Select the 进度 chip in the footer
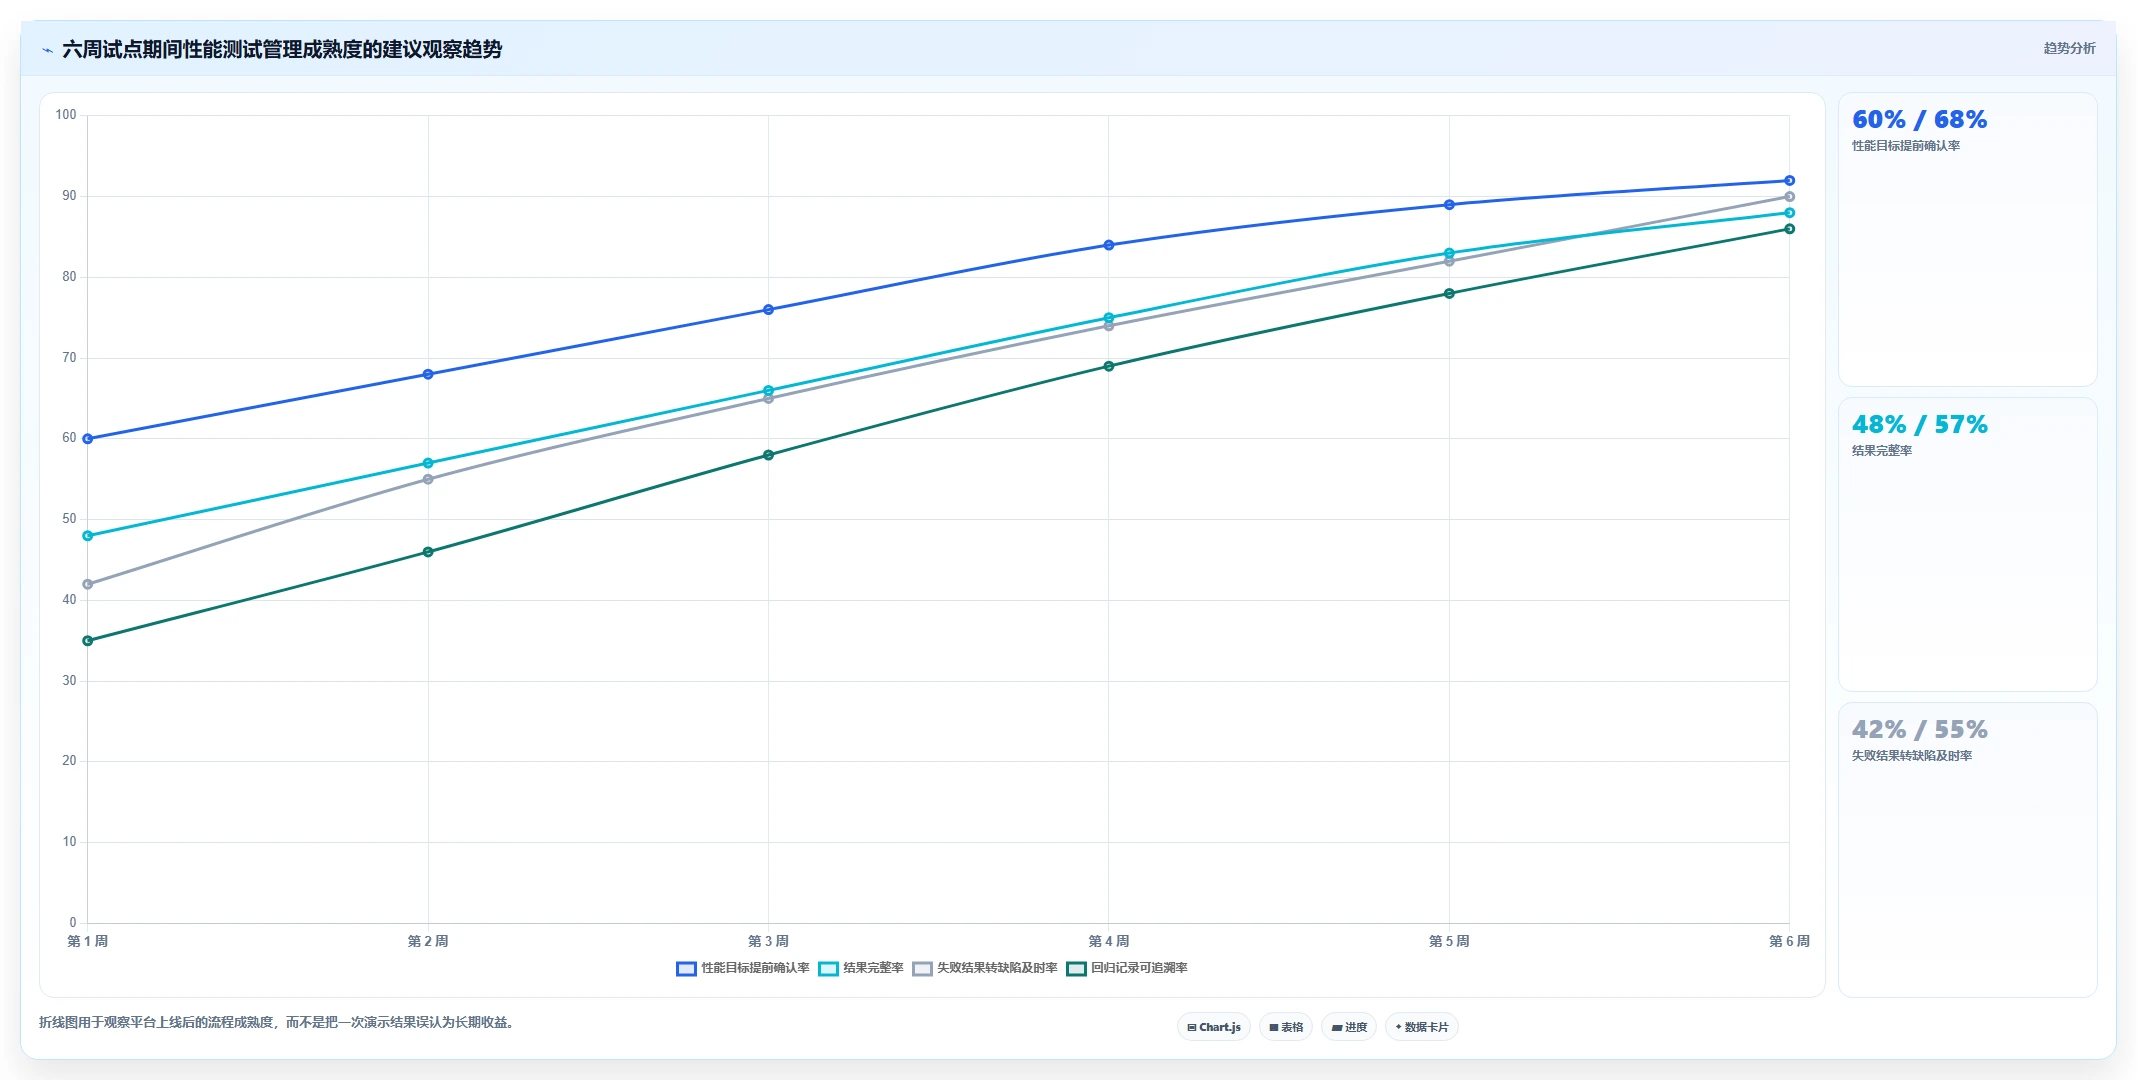This screenshot has height=1080, width=2137. (x=1349, y=1027)
